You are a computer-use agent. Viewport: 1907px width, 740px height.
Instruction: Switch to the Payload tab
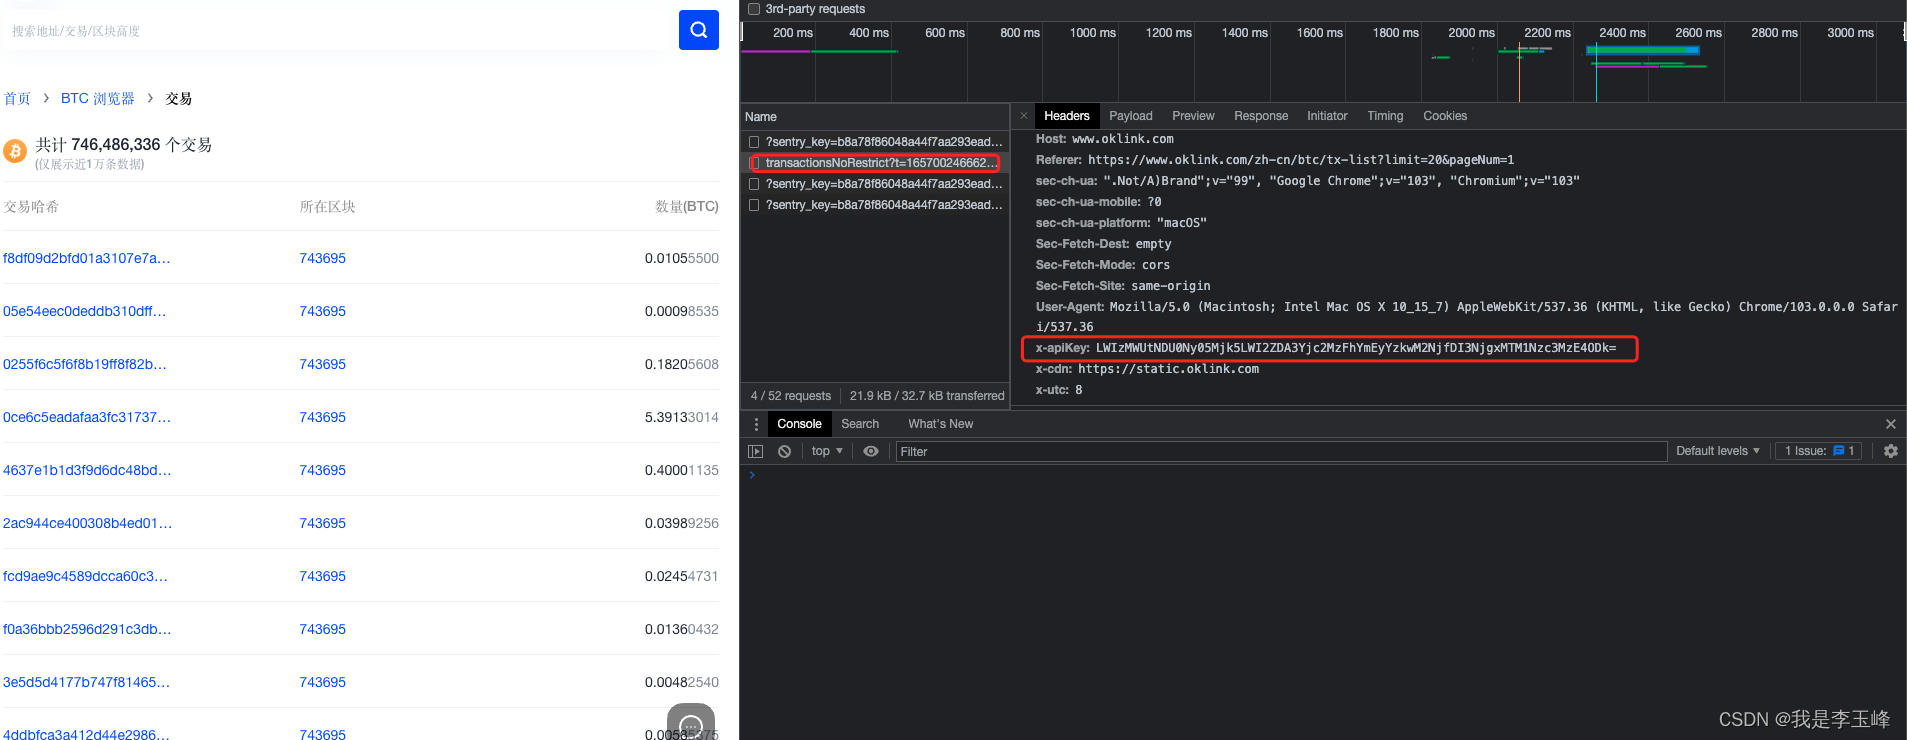[x=1130, y=116]
